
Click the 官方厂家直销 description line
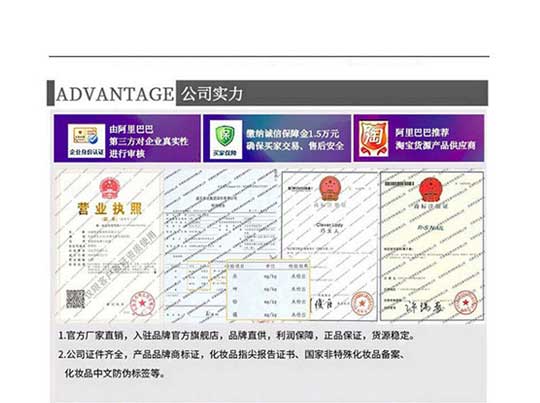(x=237, y=335)
